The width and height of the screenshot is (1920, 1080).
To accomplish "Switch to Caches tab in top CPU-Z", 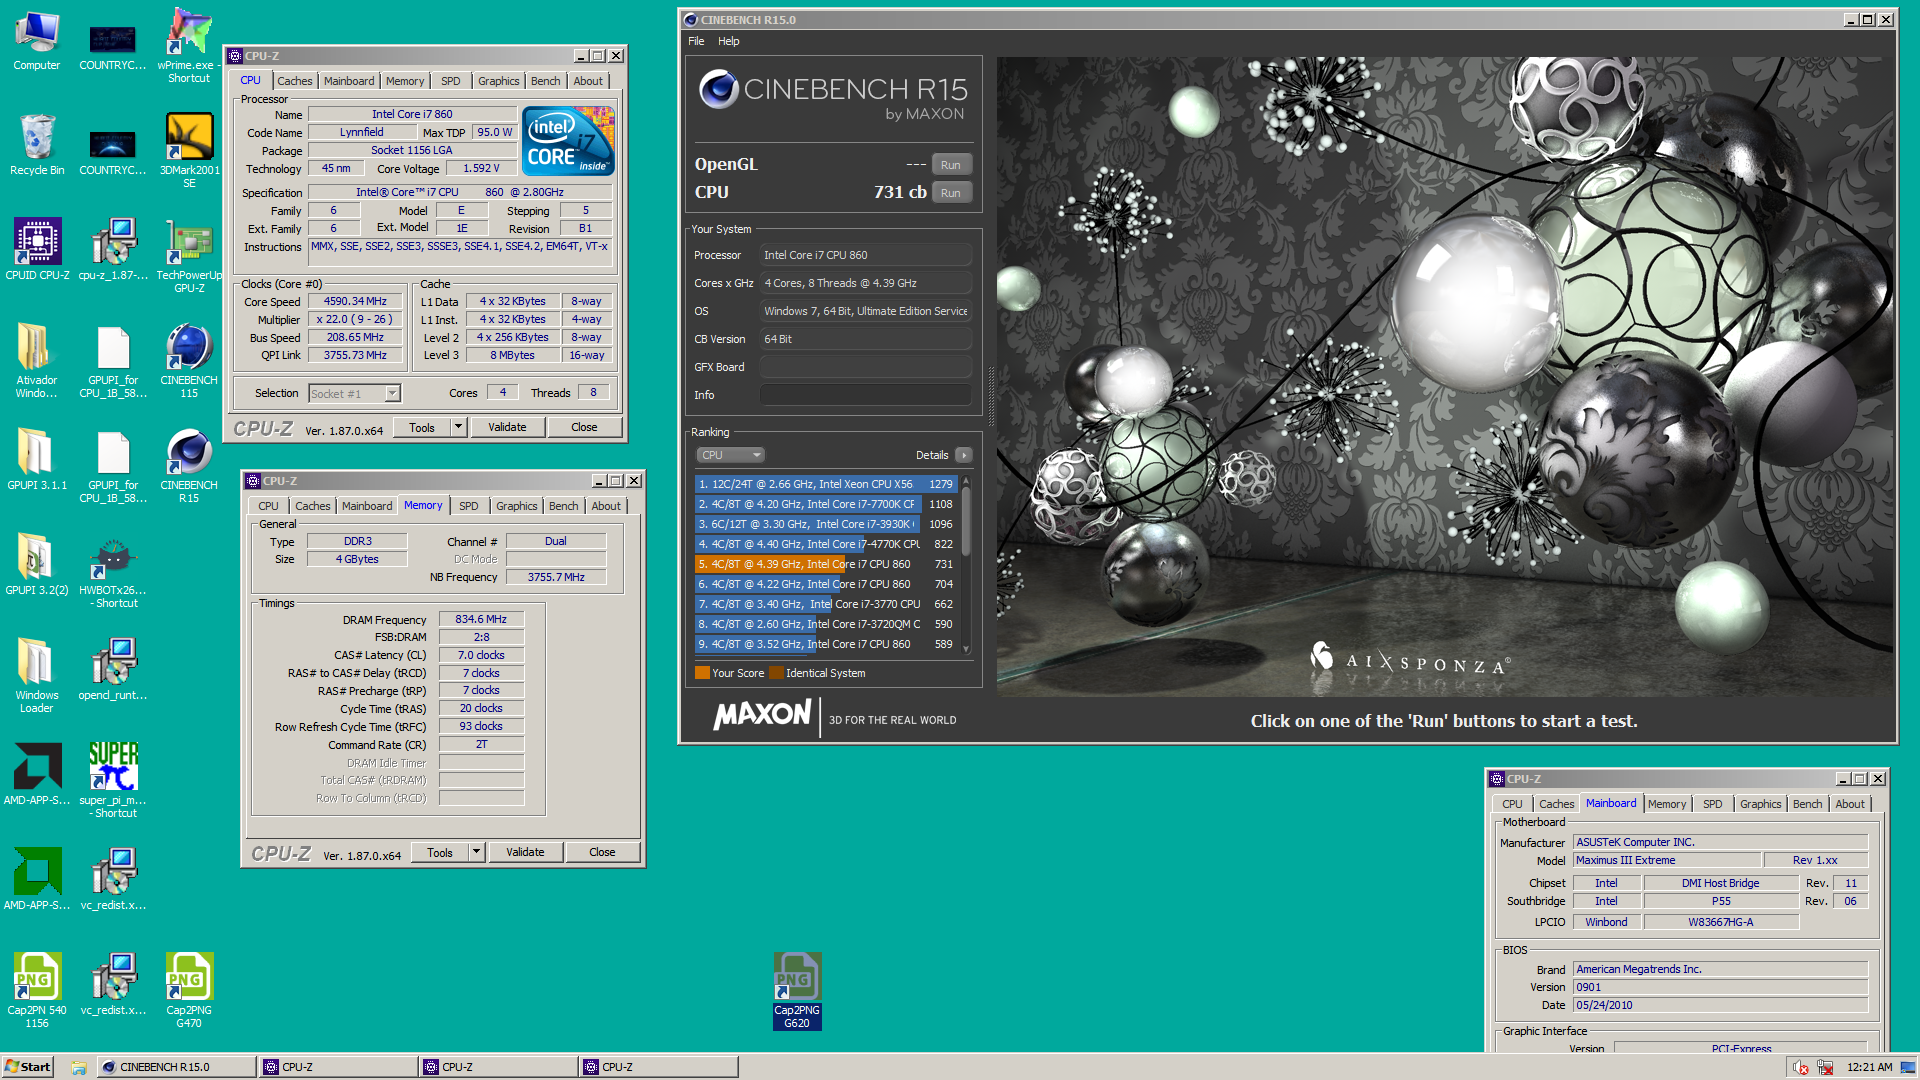I will [x=294, y=81].
